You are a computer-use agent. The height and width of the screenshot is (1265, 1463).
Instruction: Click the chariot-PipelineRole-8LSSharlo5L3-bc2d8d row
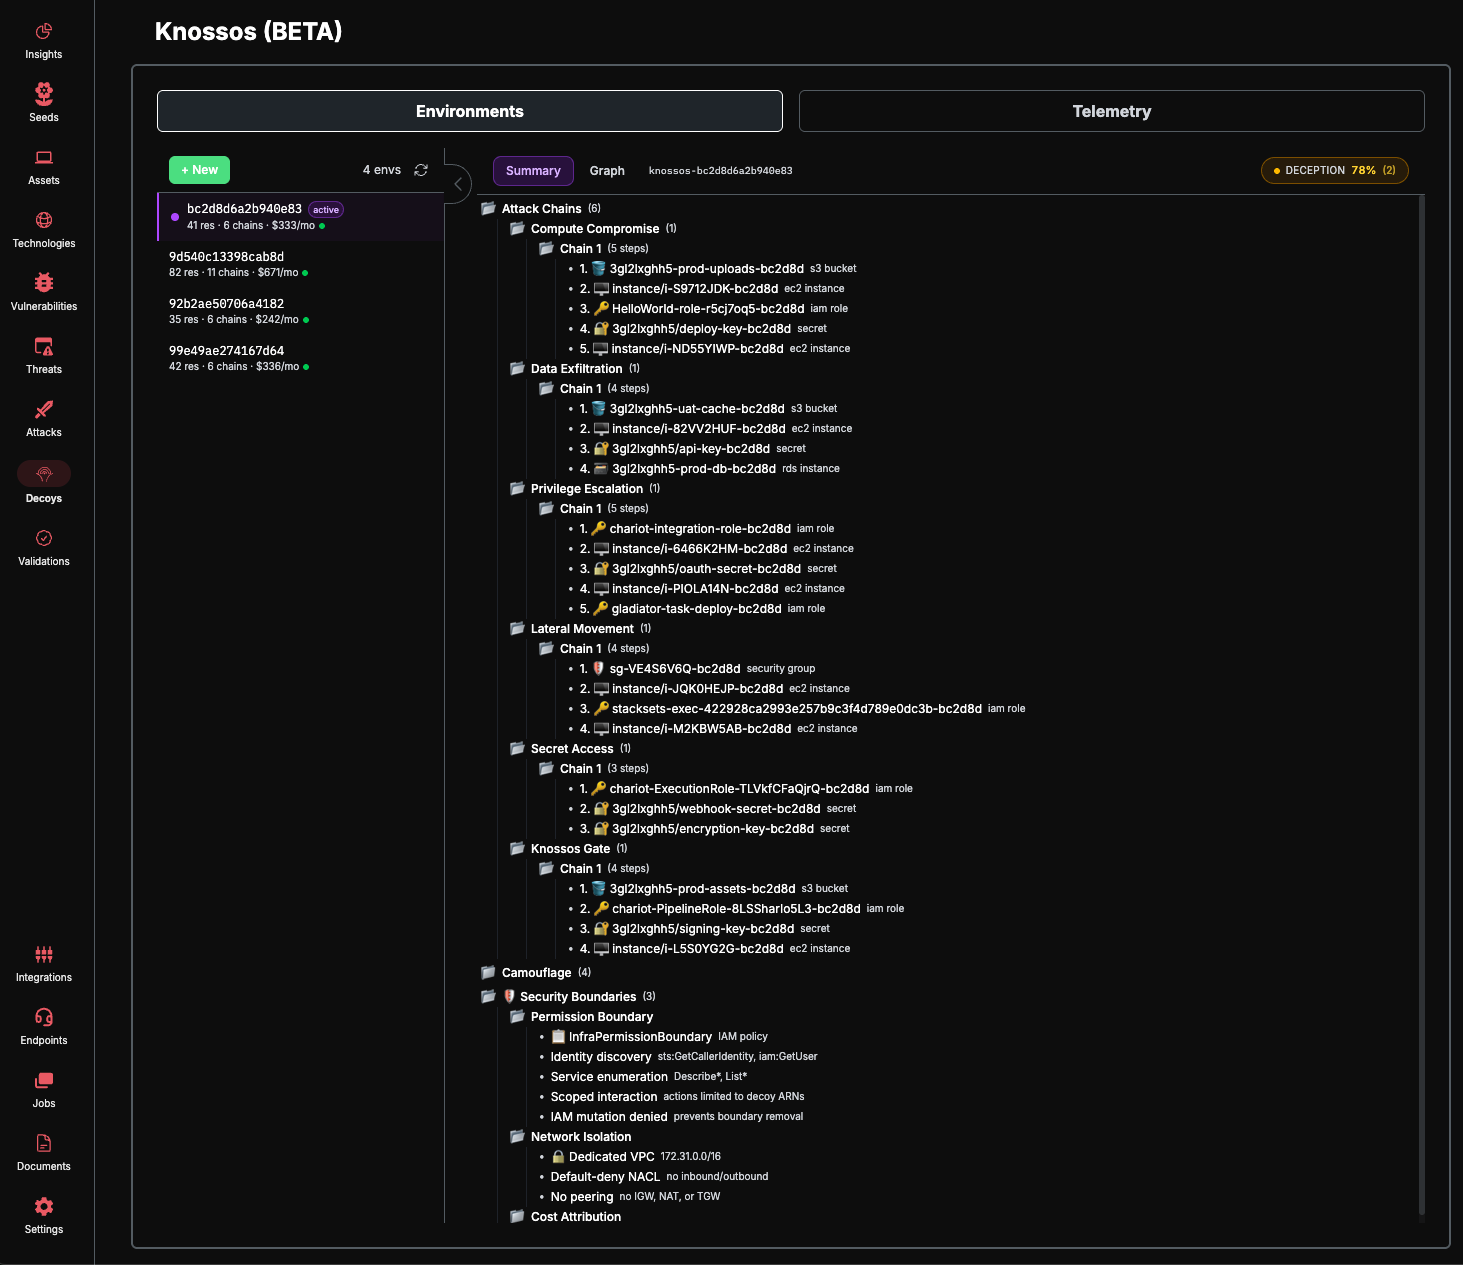click(x=742, y=908)
